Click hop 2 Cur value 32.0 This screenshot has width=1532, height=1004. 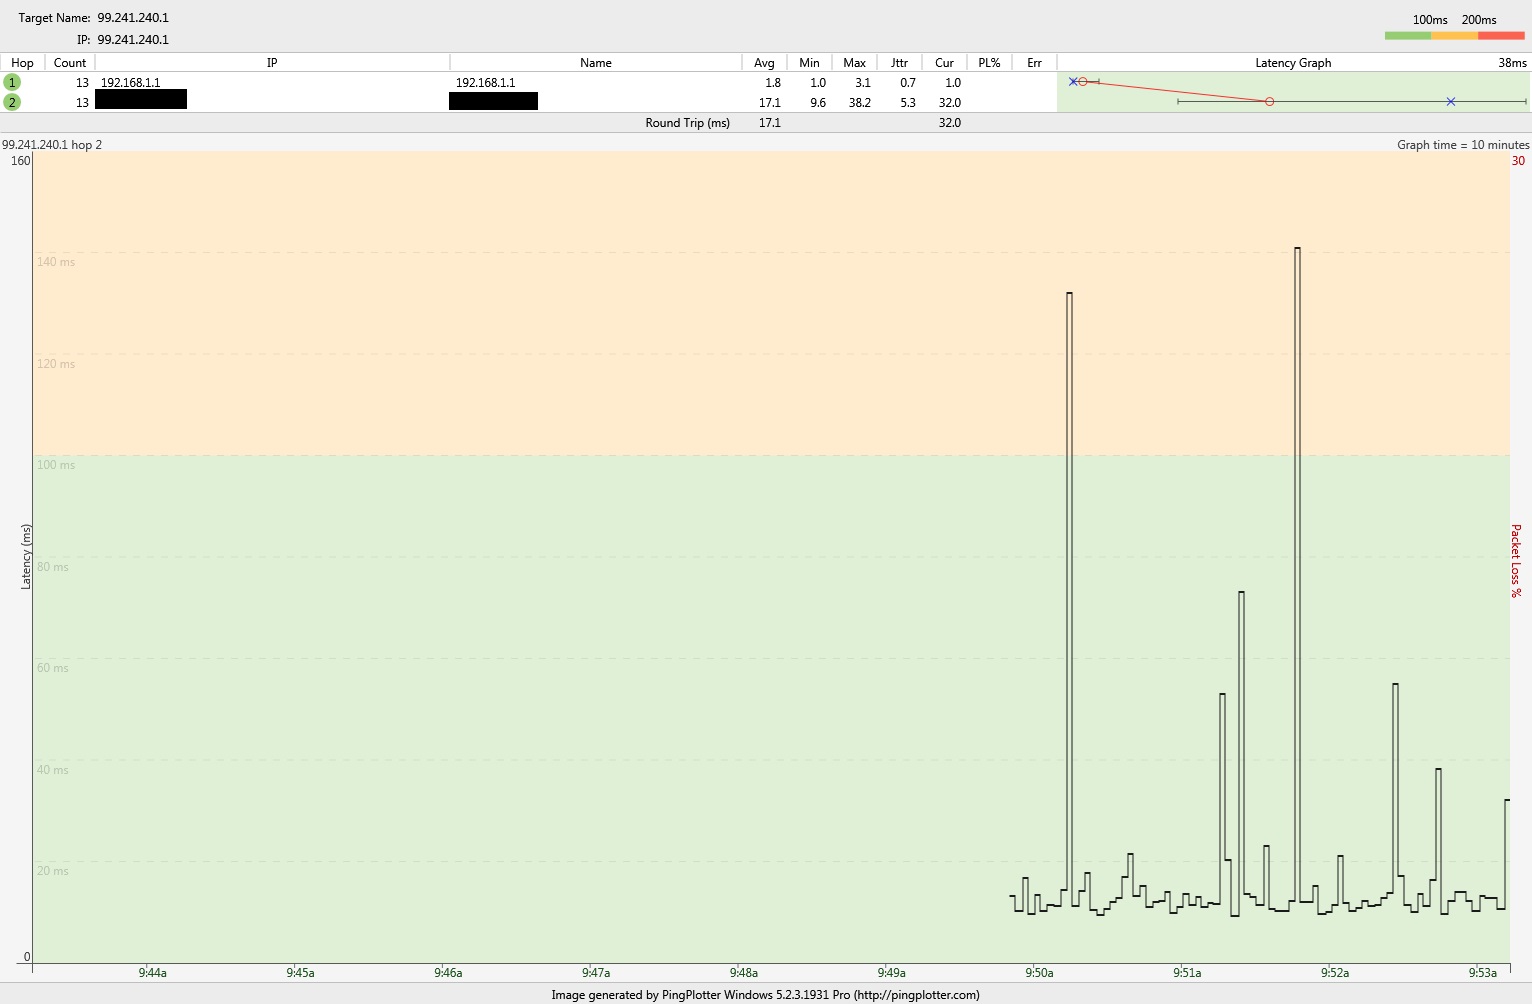pyautogui.click(x=949, y=103)
